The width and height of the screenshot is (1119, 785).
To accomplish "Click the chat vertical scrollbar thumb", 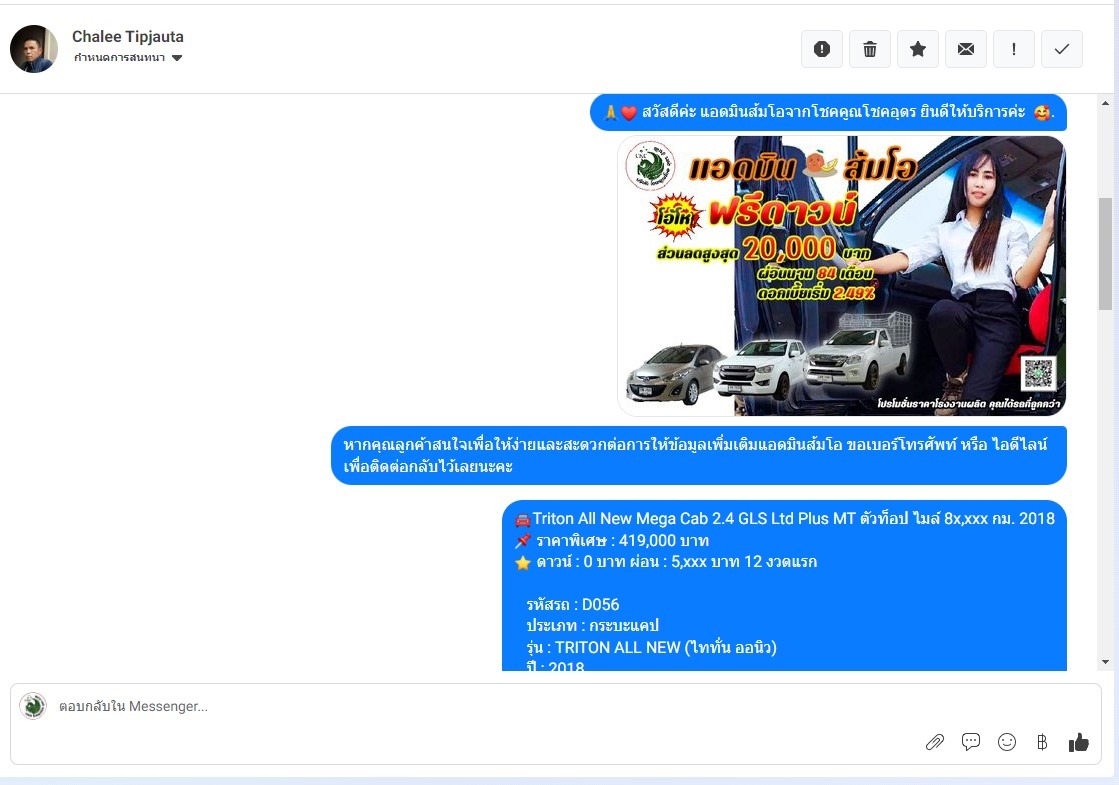I will (1105, 253).
